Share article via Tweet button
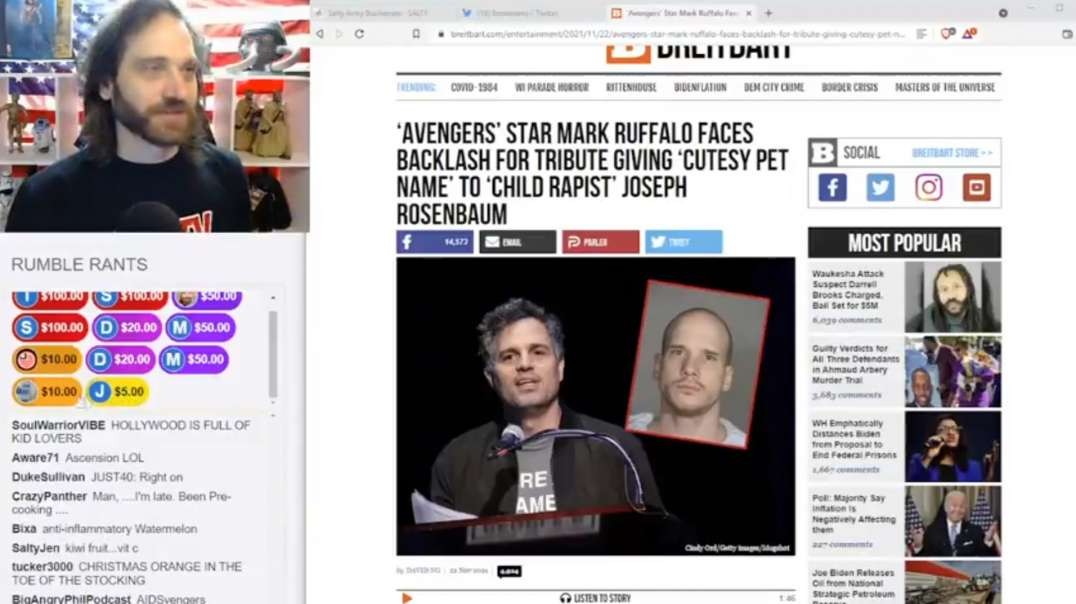The width and height of the screenshot is (1076, 604). pyautogui.click(x=683, y=242)
